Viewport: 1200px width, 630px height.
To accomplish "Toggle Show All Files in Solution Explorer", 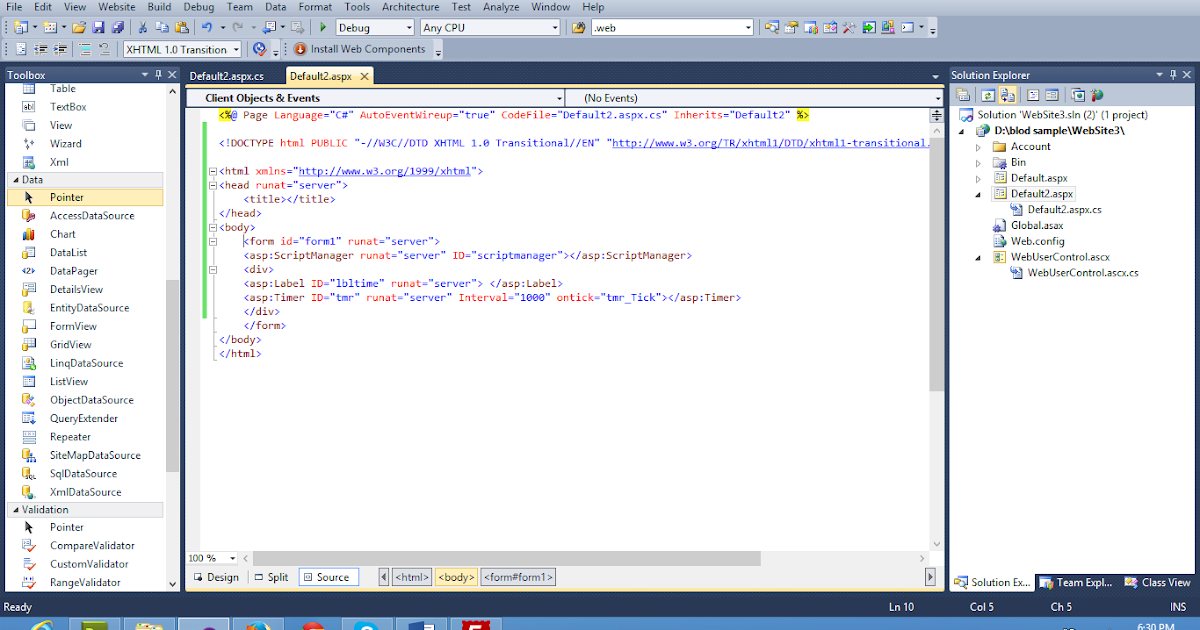I will coord(1007,94).
